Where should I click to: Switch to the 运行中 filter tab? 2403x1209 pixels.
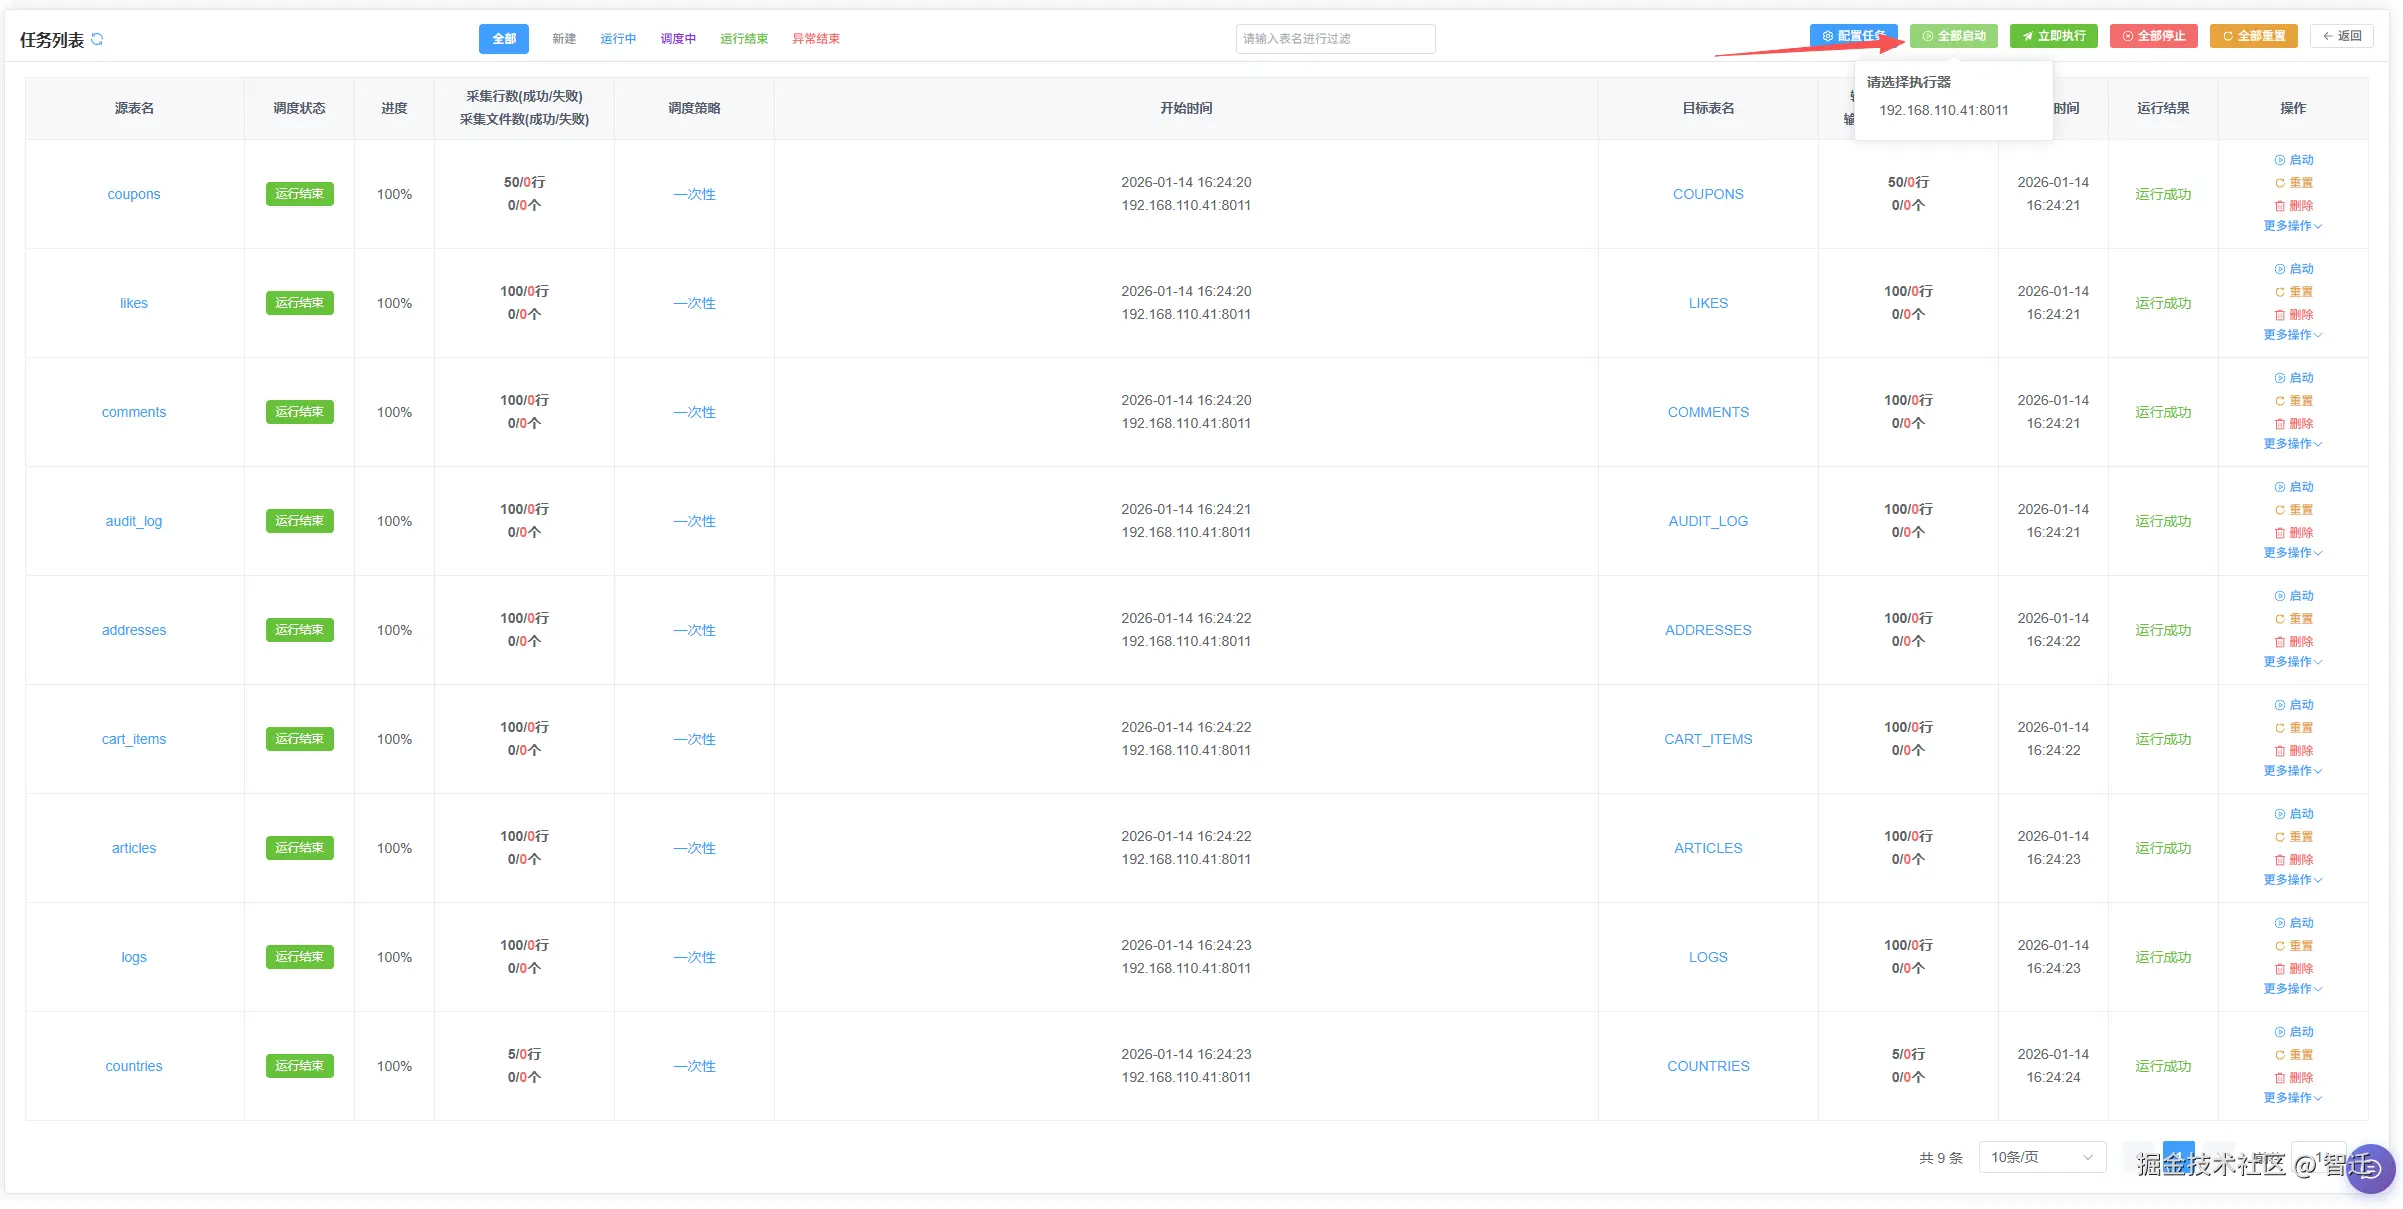coord(618,39)
